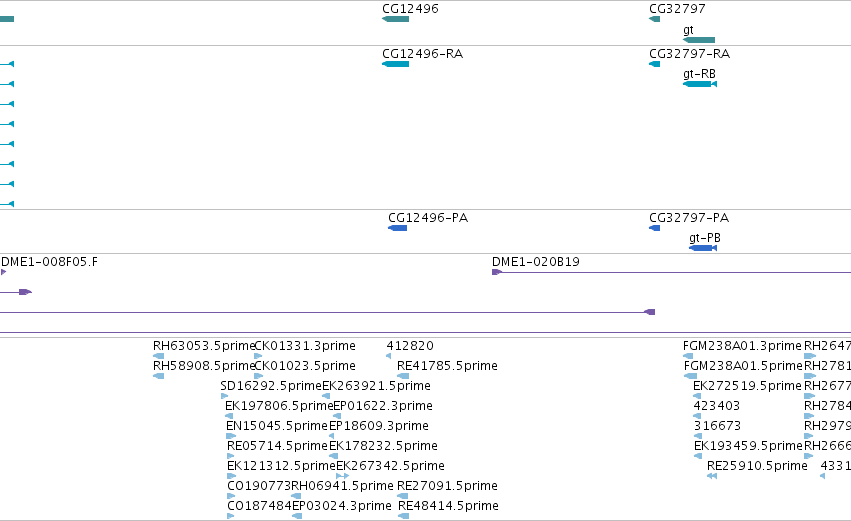Open the 423403 feature label
The image size is (851, 521).
(716, 406)
